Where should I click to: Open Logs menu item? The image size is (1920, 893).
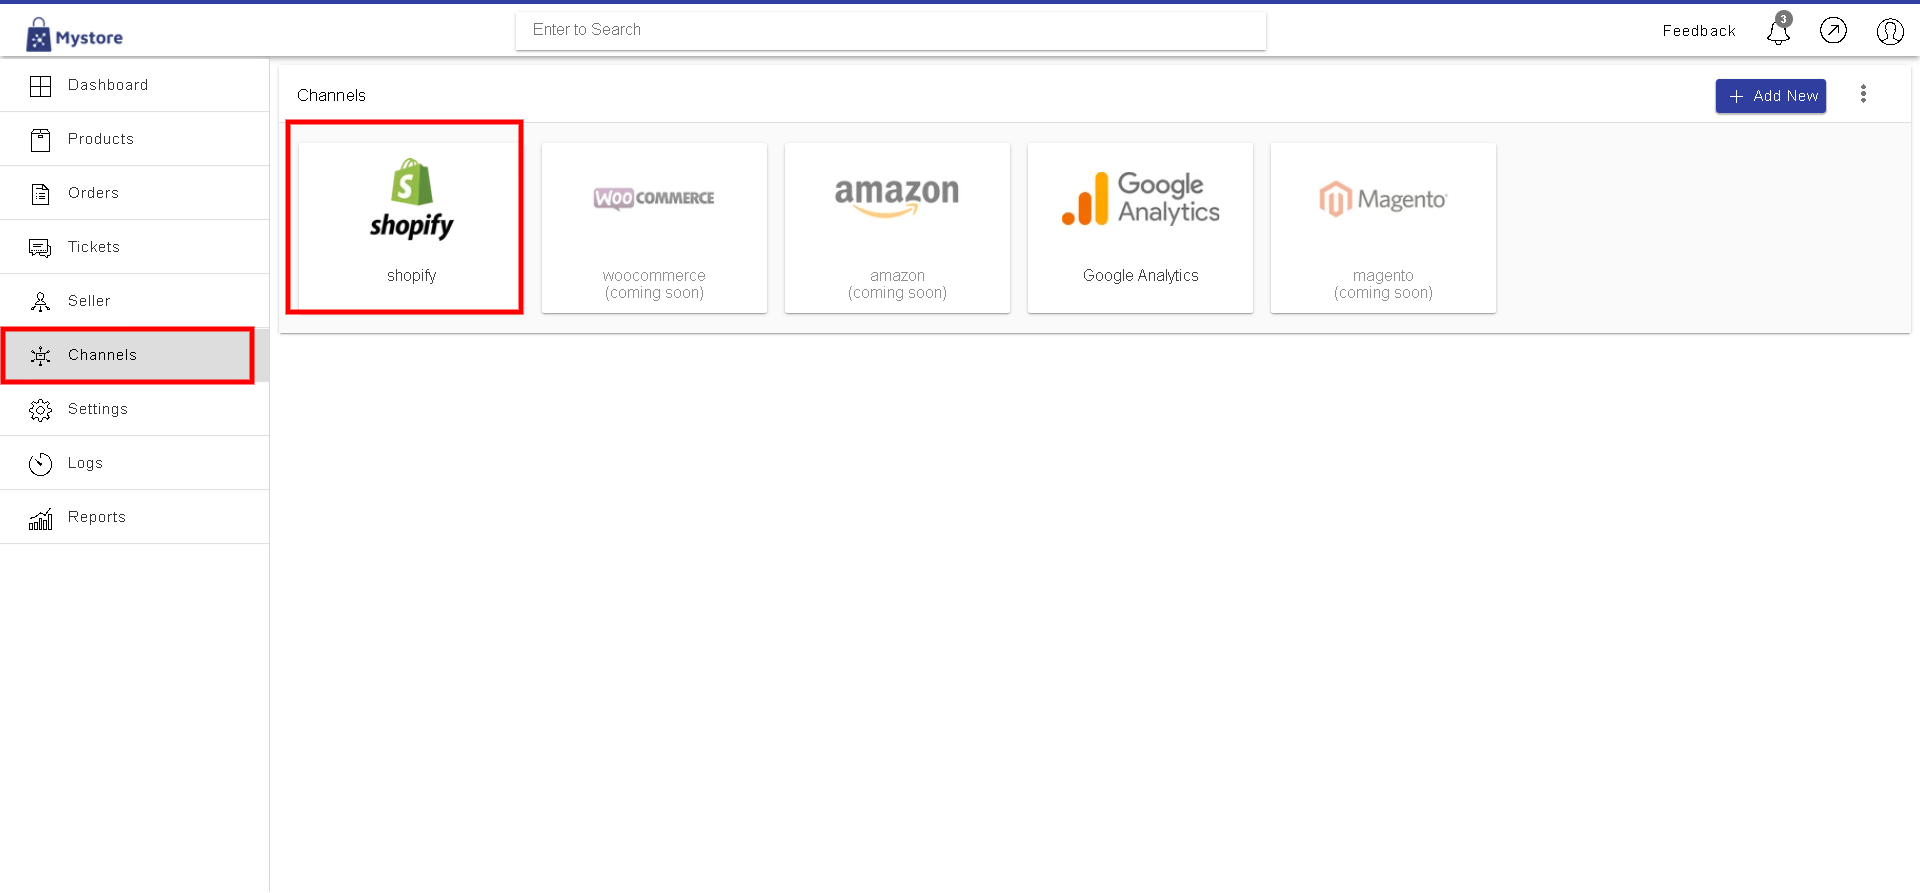click(135, 463)
